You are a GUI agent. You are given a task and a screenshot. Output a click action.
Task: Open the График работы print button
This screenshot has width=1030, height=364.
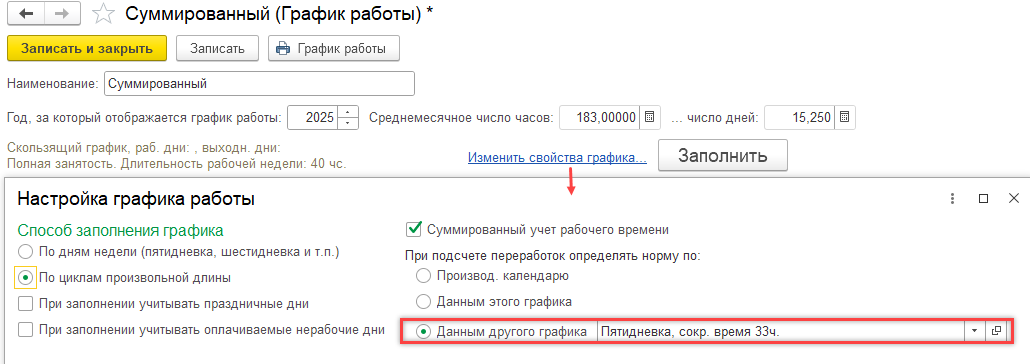click(334, 49)
